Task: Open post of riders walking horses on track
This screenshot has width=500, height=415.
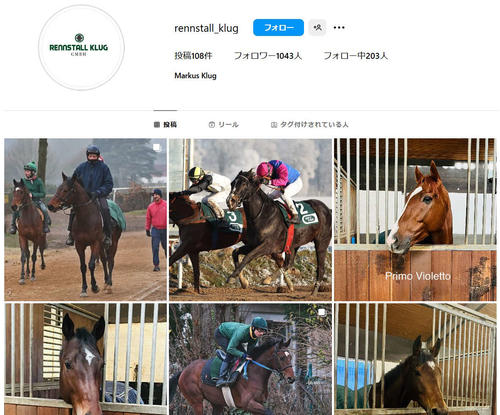Action: click(x=85, y=219)
